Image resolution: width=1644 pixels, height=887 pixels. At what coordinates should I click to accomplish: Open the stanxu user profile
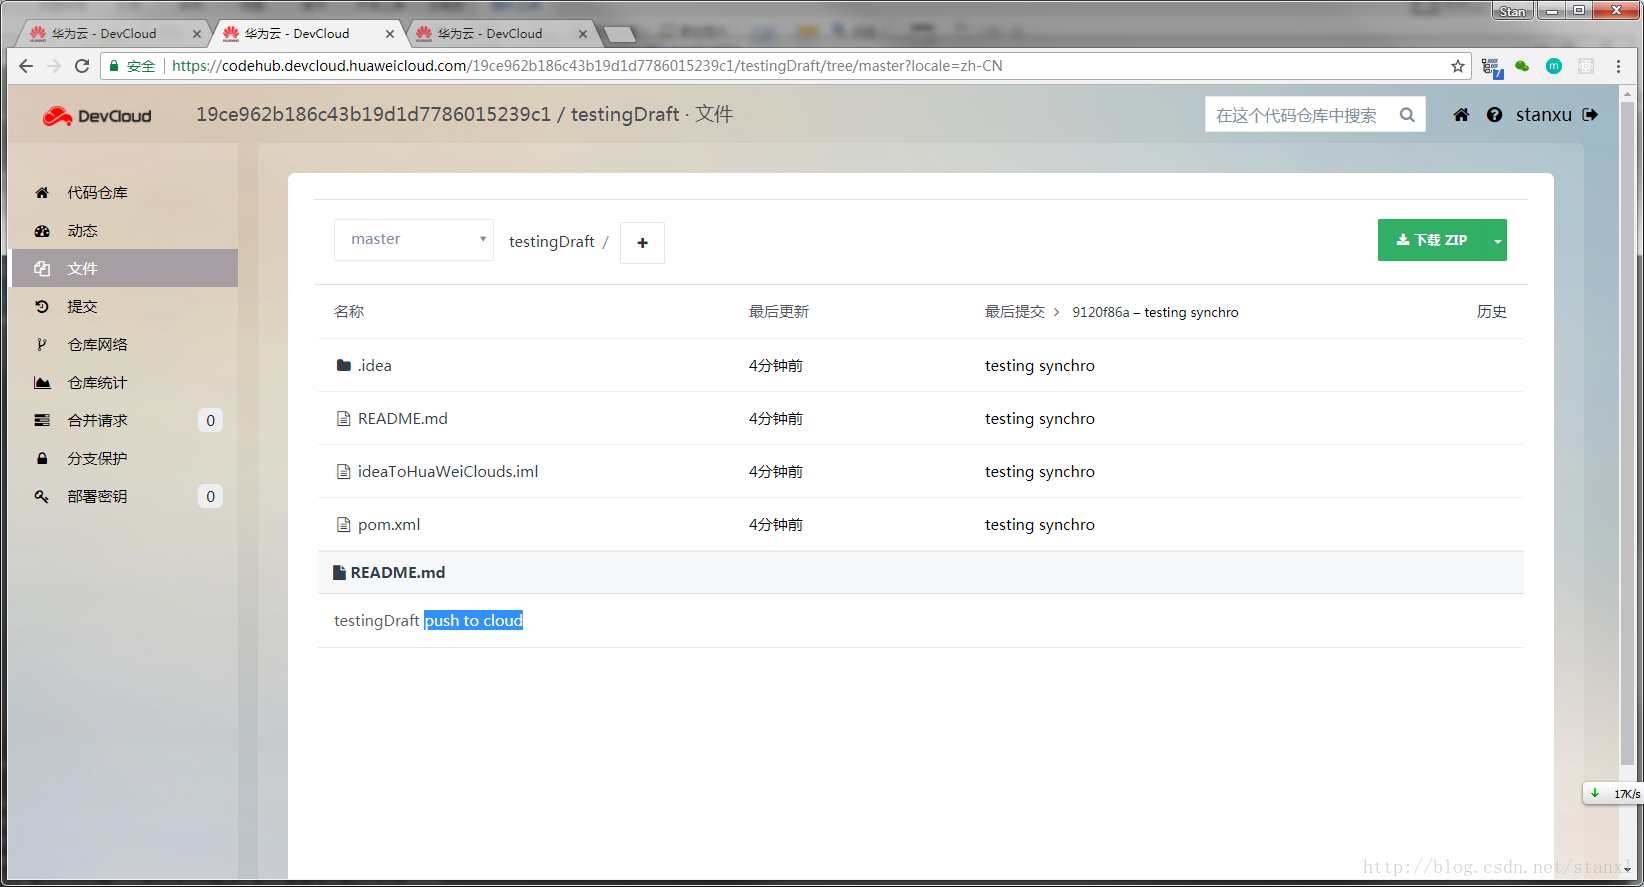click(x=1544, y=115)
